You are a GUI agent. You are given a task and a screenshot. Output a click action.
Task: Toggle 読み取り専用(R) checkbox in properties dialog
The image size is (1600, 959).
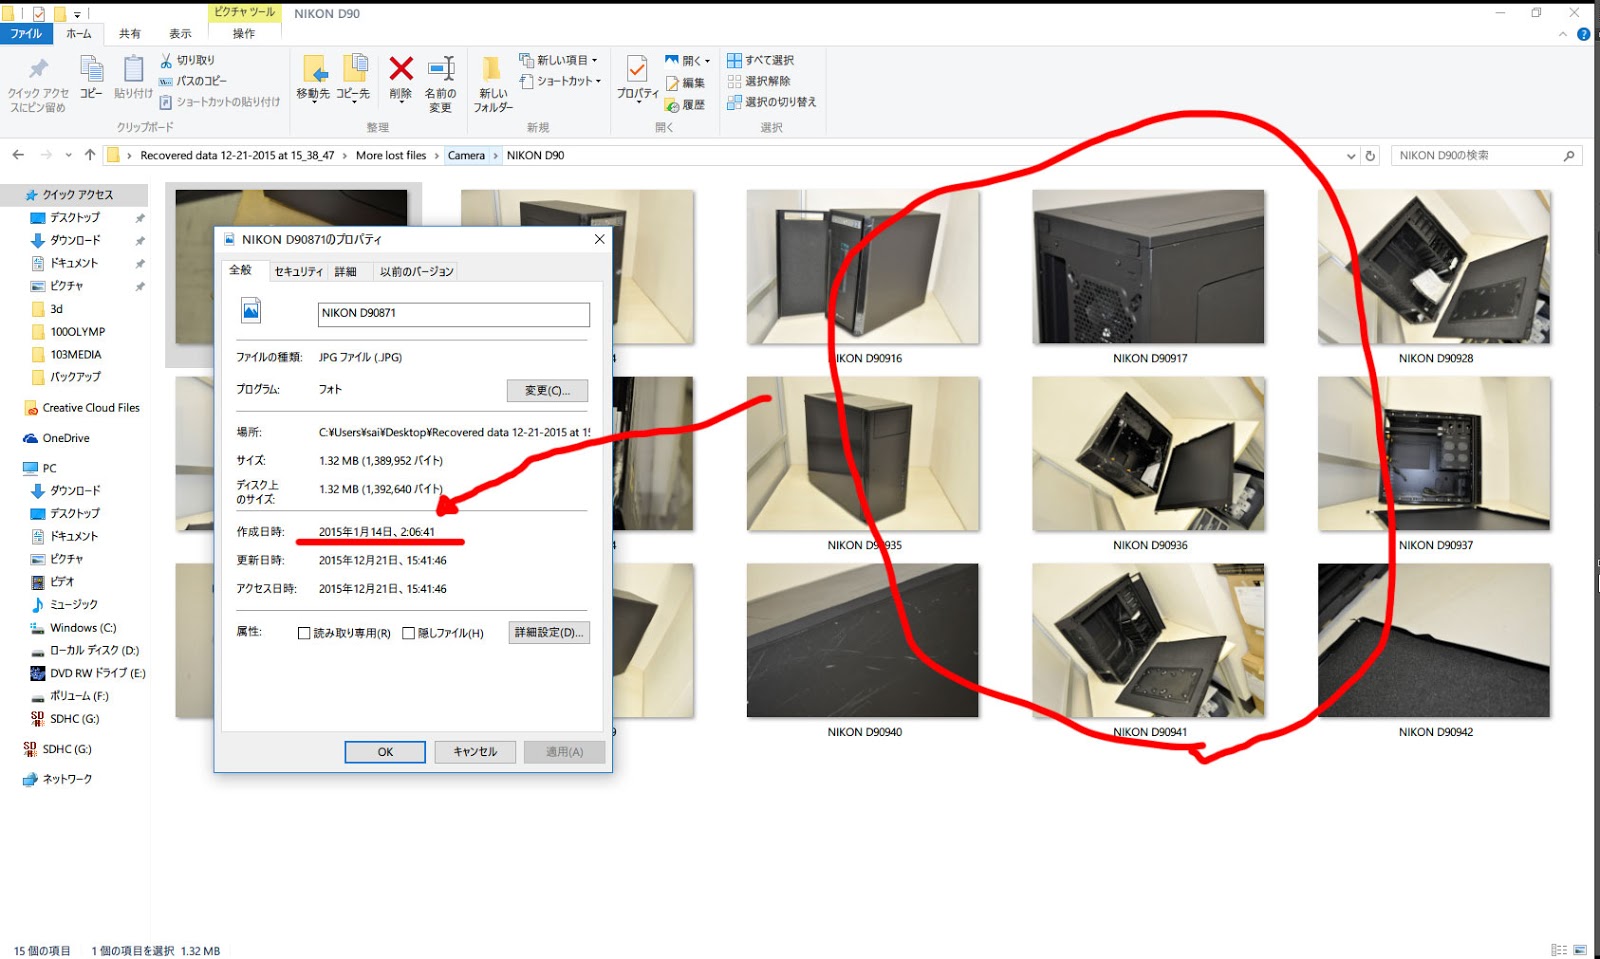[x=304, y=633]
